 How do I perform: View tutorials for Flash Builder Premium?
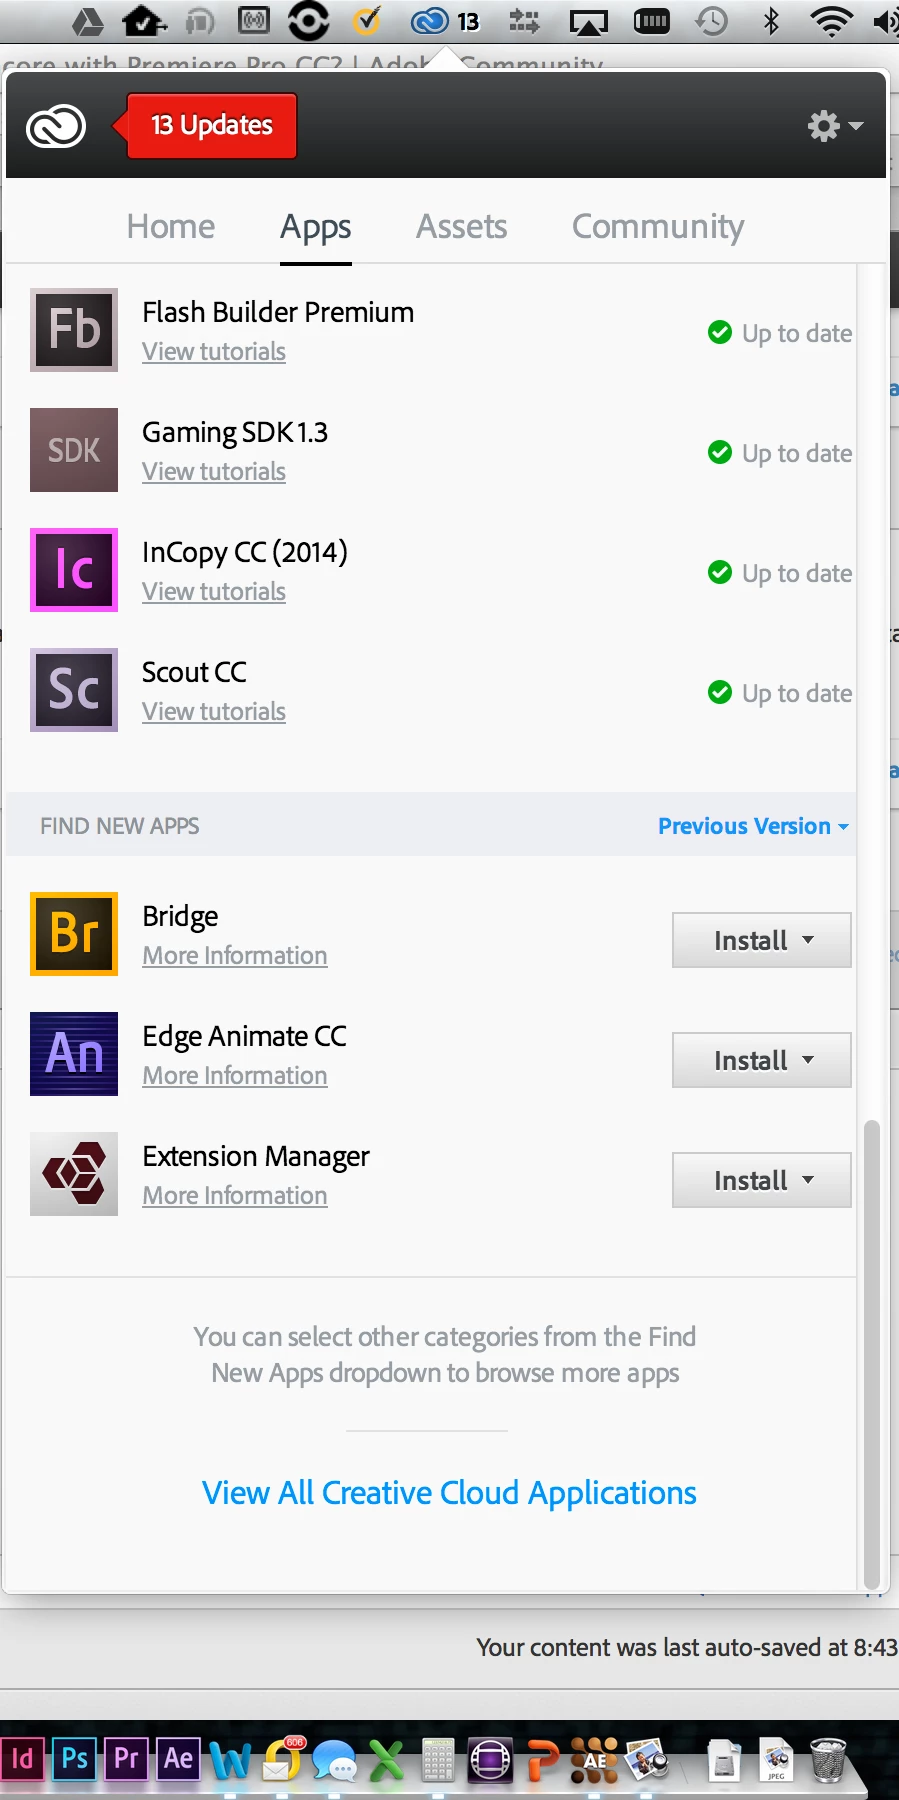(x=214, y=352)
